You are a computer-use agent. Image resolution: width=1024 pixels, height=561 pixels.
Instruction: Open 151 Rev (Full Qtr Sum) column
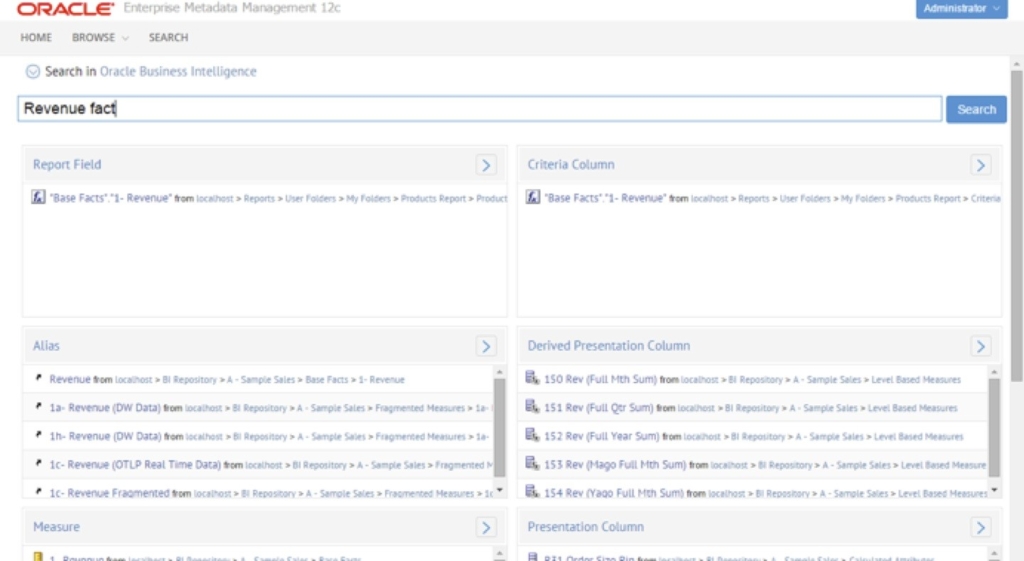(x=599, y=408)
